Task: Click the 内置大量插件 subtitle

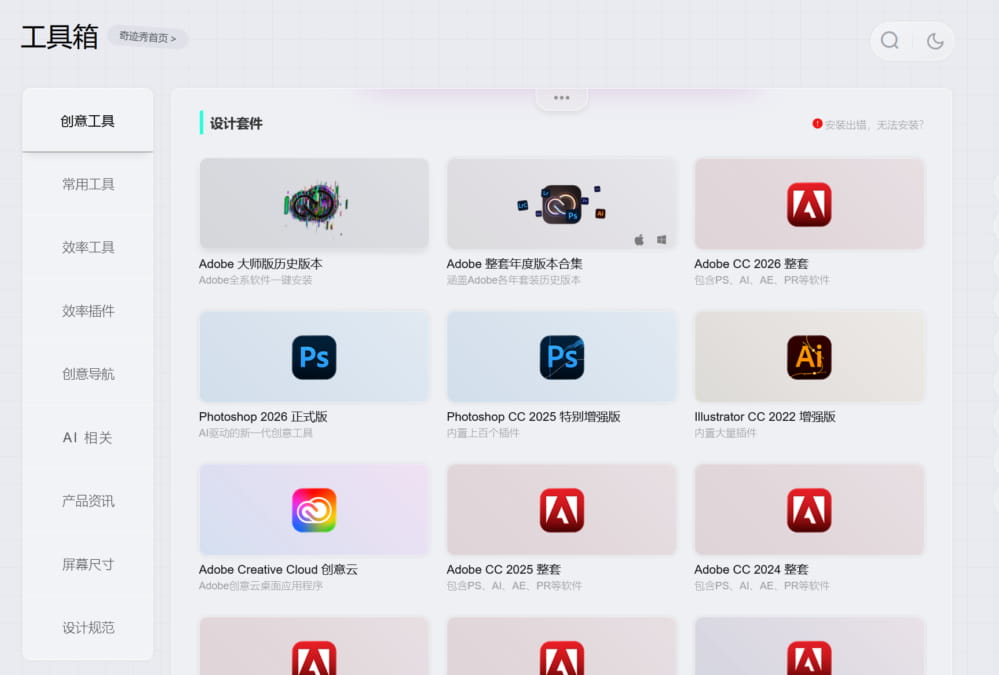Action: [725, 433]
